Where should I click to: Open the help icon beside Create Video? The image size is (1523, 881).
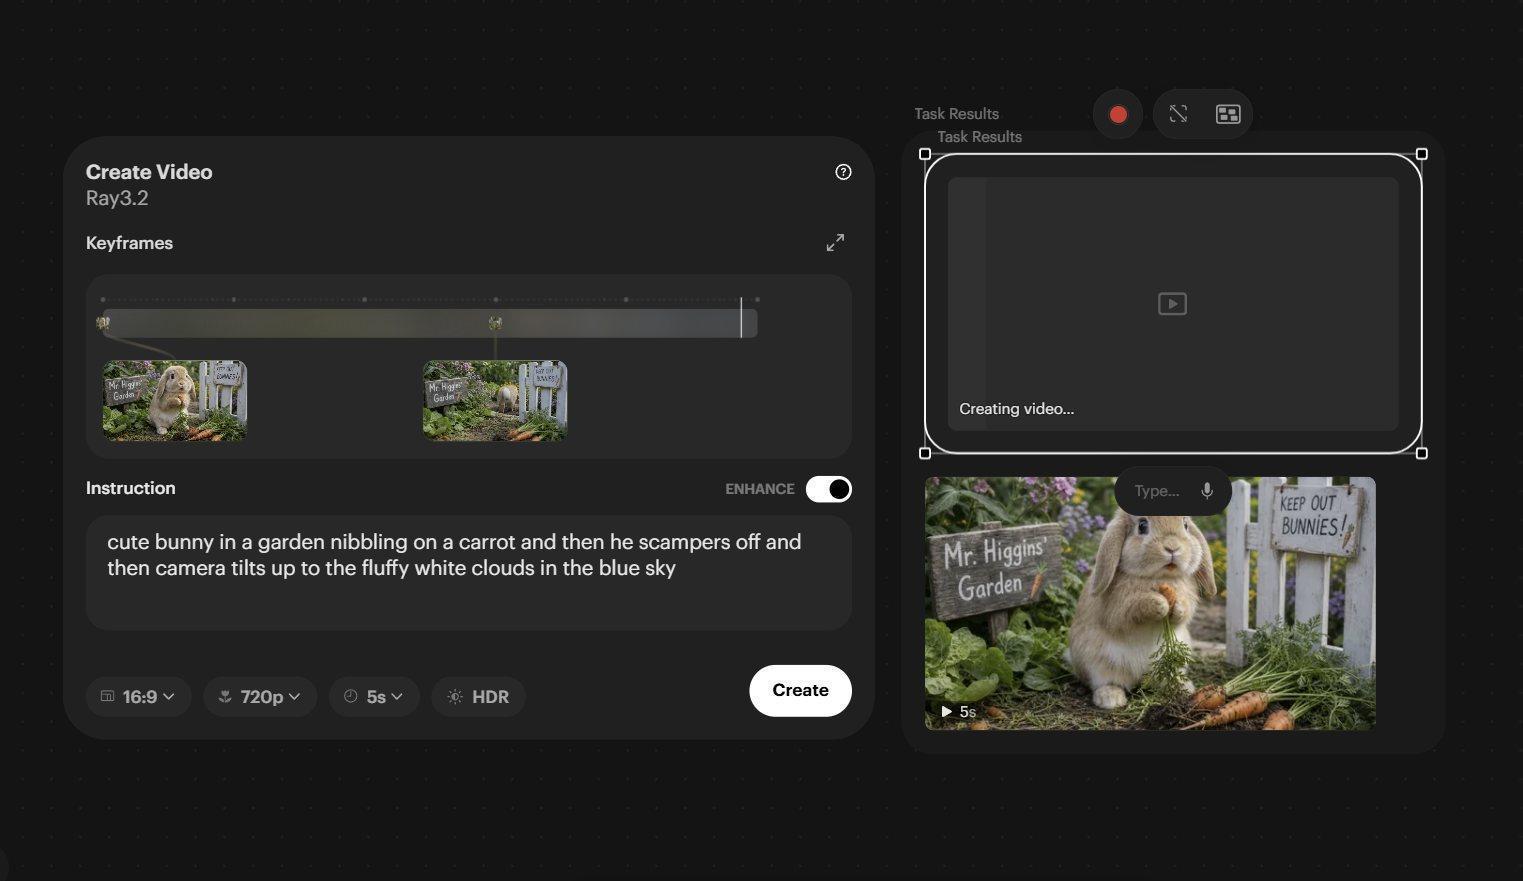[x=843, y=172]
